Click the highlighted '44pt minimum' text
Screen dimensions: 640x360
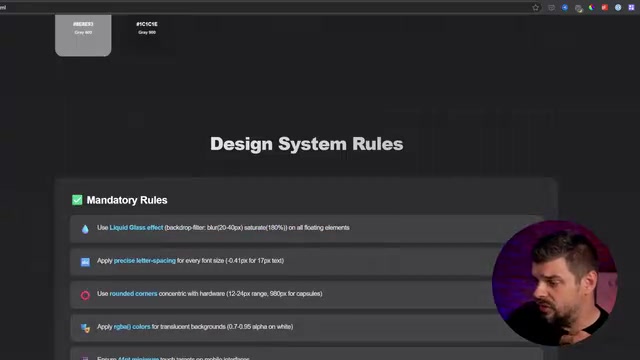(x=138, y=358)
